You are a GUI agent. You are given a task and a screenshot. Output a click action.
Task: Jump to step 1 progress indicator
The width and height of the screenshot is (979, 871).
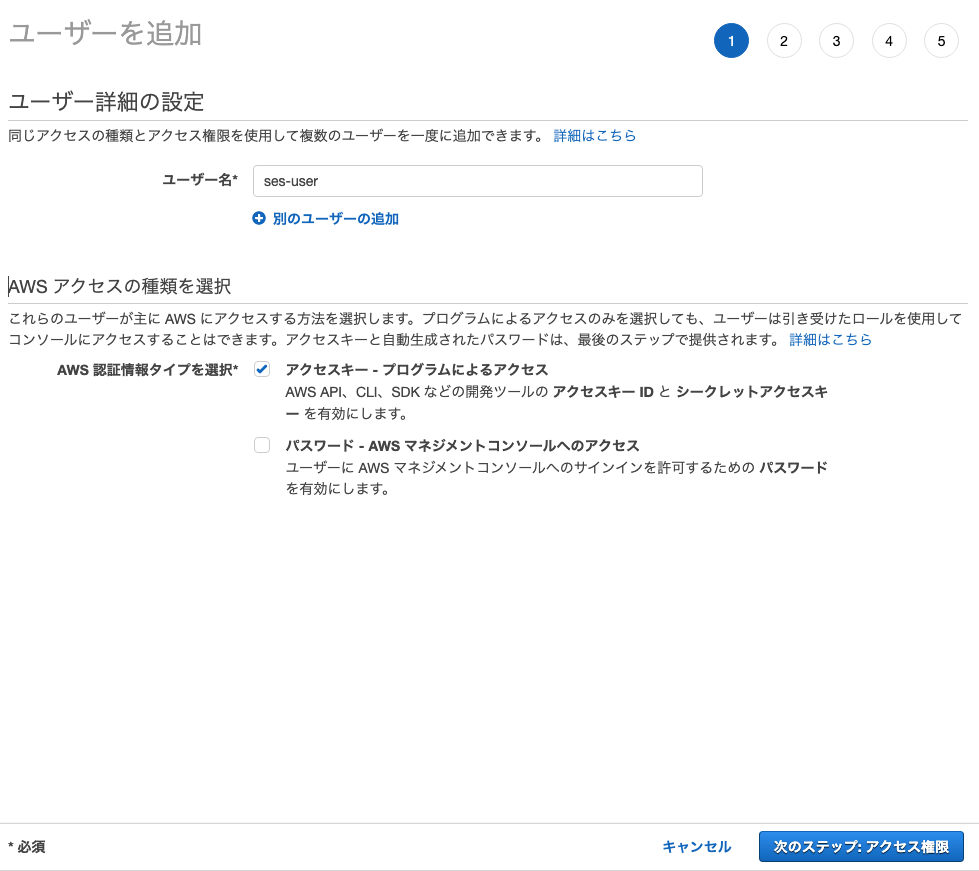point(731,41)
